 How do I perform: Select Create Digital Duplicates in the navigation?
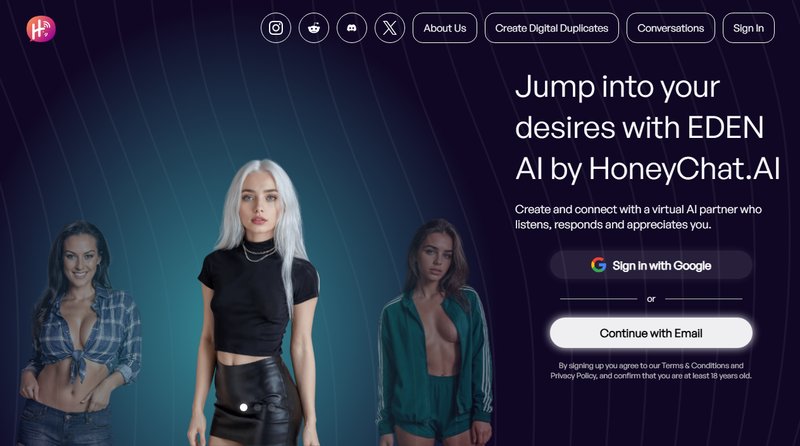(552, 28)
